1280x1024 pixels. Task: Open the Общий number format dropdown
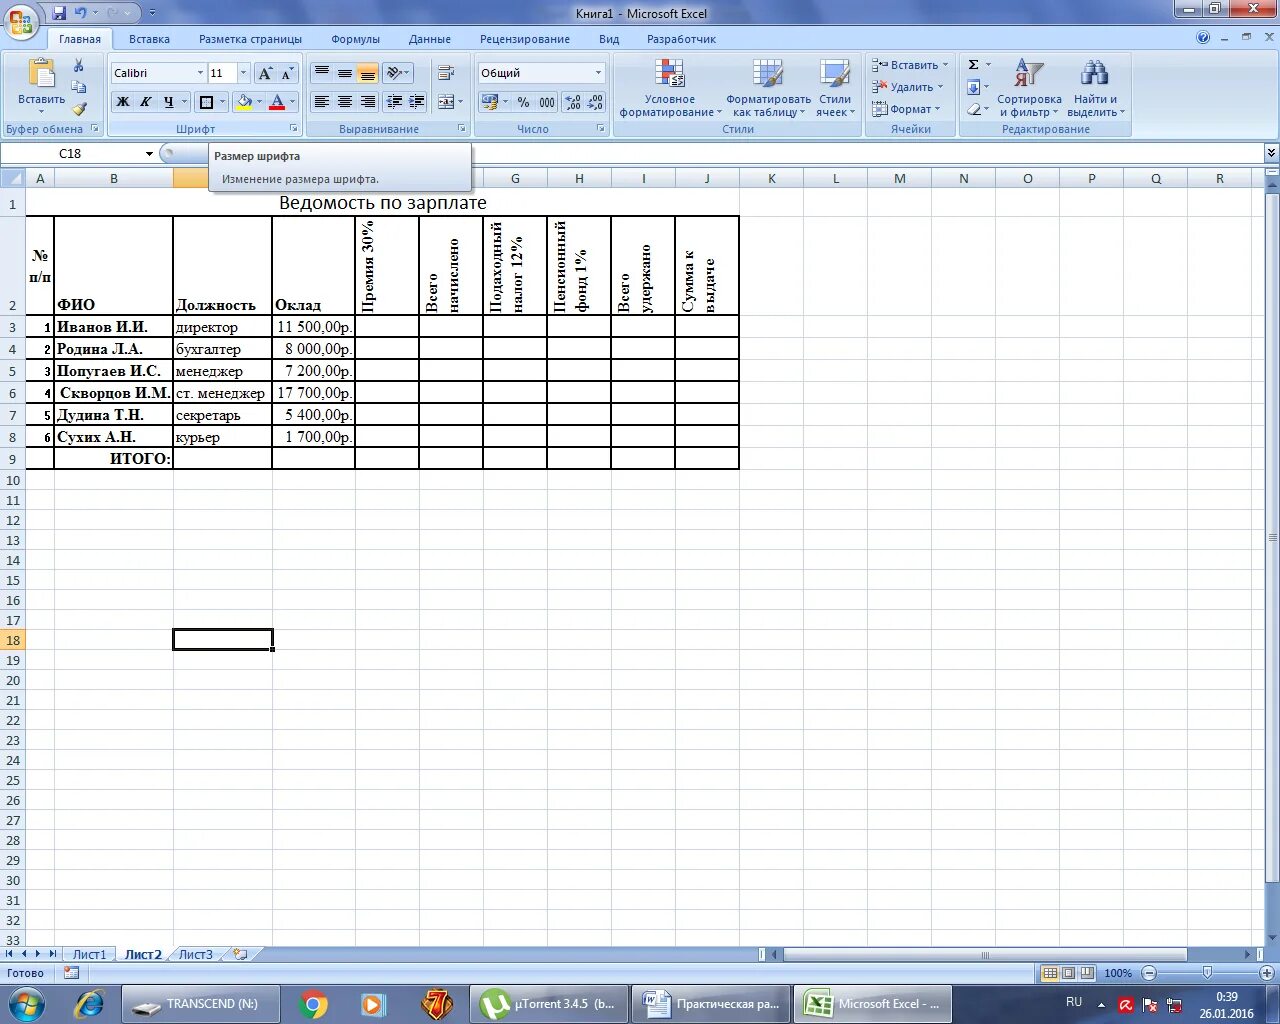[x=599, y=73]
